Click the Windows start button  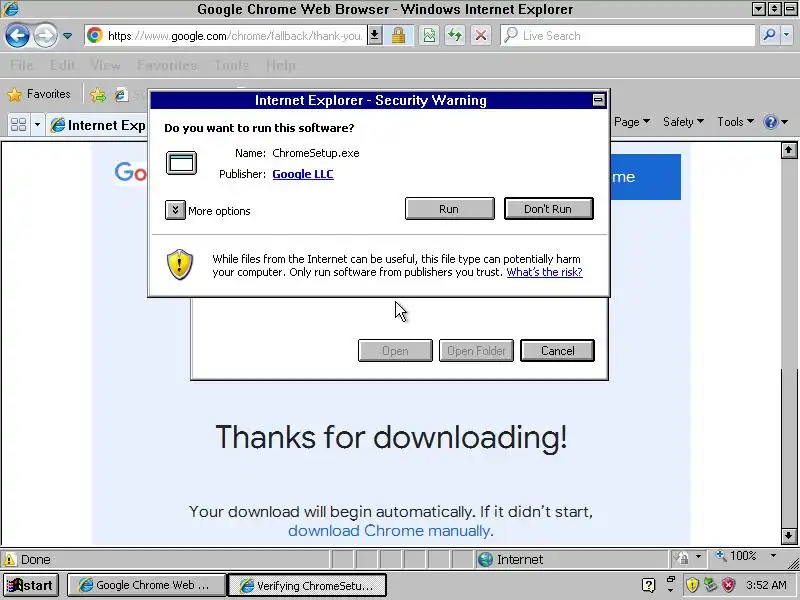coord(31,585)
